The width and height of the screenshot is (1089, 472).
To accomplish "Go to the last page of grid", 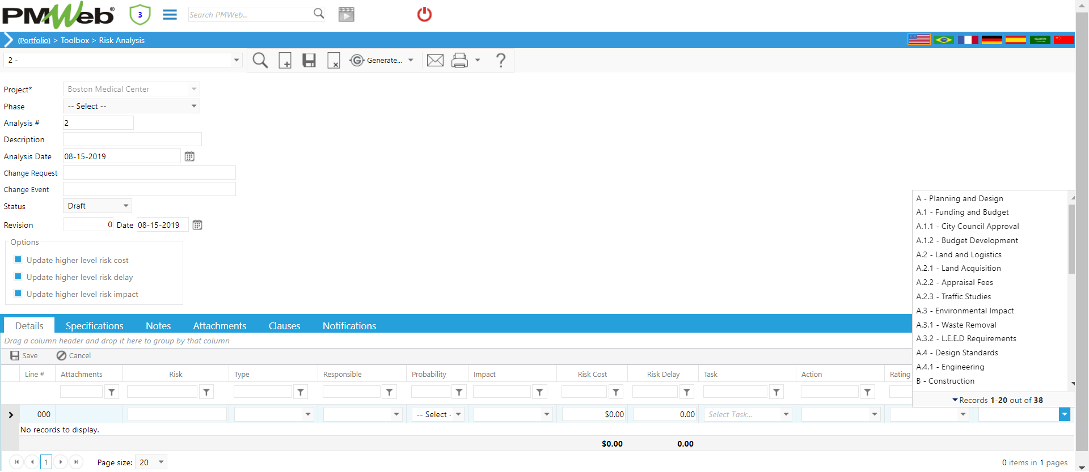I will pyautogui.click(x=76, y=462).
